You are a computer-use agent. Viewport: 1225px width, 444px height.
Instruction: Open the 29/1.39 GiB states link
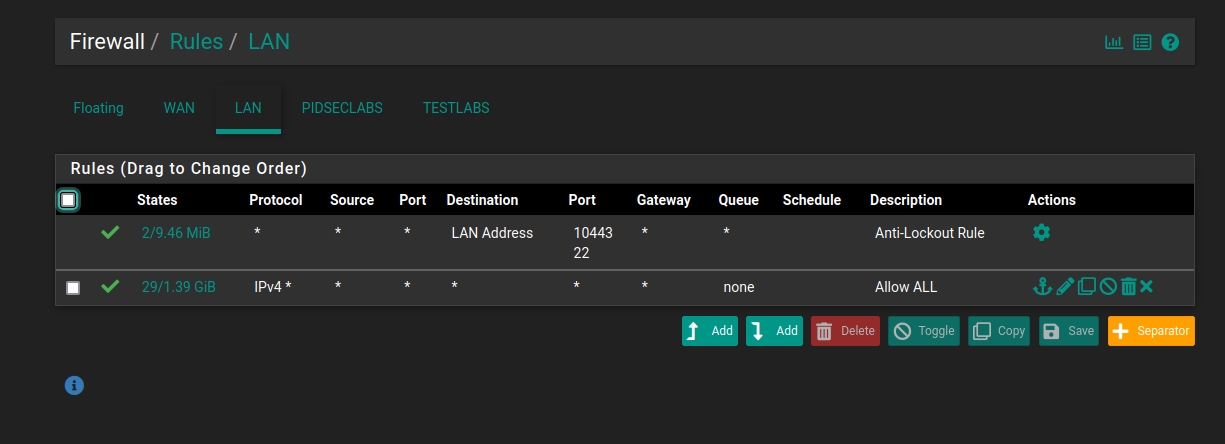(178, 287)
